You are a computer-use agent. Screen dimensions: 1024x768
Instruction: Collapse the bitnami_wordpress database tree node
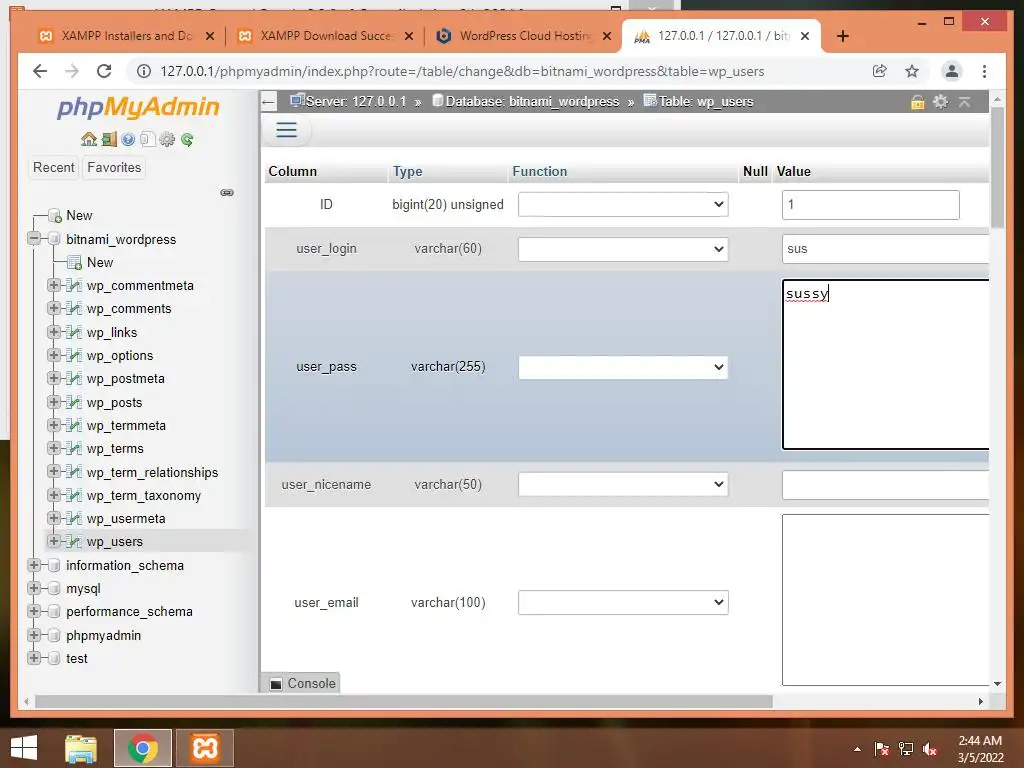pyautogui.click(x=34, y=238)
